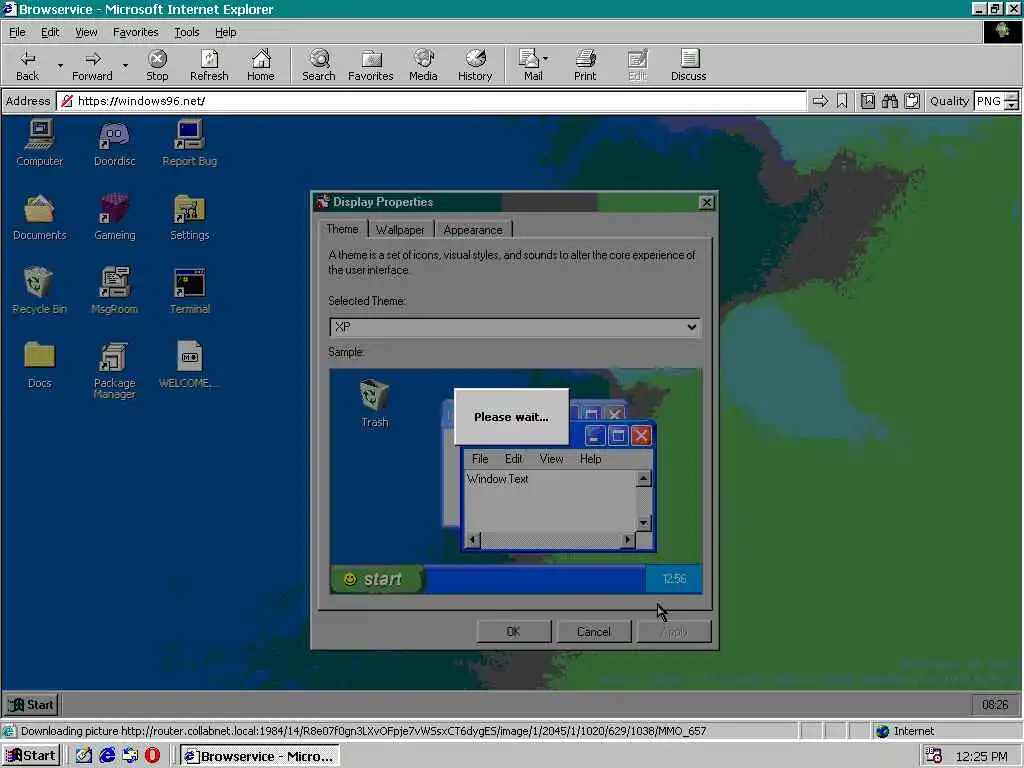Open the Report Bug desktop icon

click(189, 142)
